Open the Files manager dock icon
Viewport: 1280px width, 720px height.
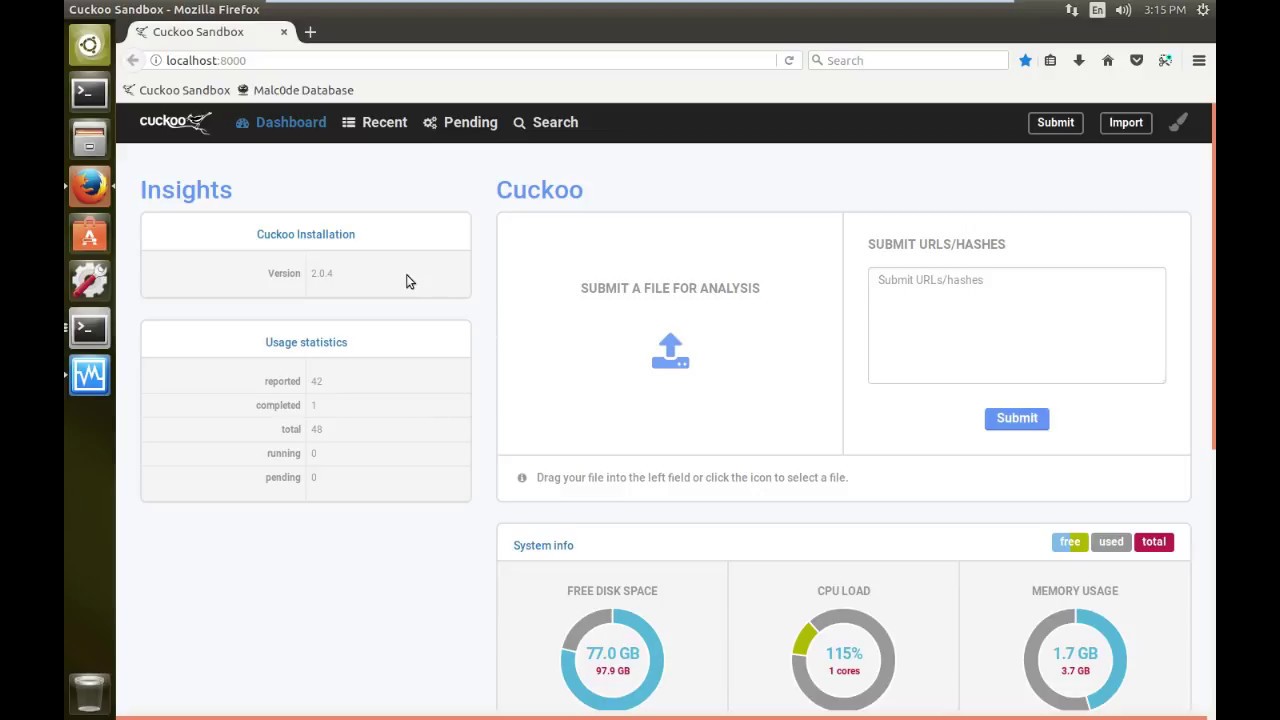pyautogui.click(x=89, y=139)
